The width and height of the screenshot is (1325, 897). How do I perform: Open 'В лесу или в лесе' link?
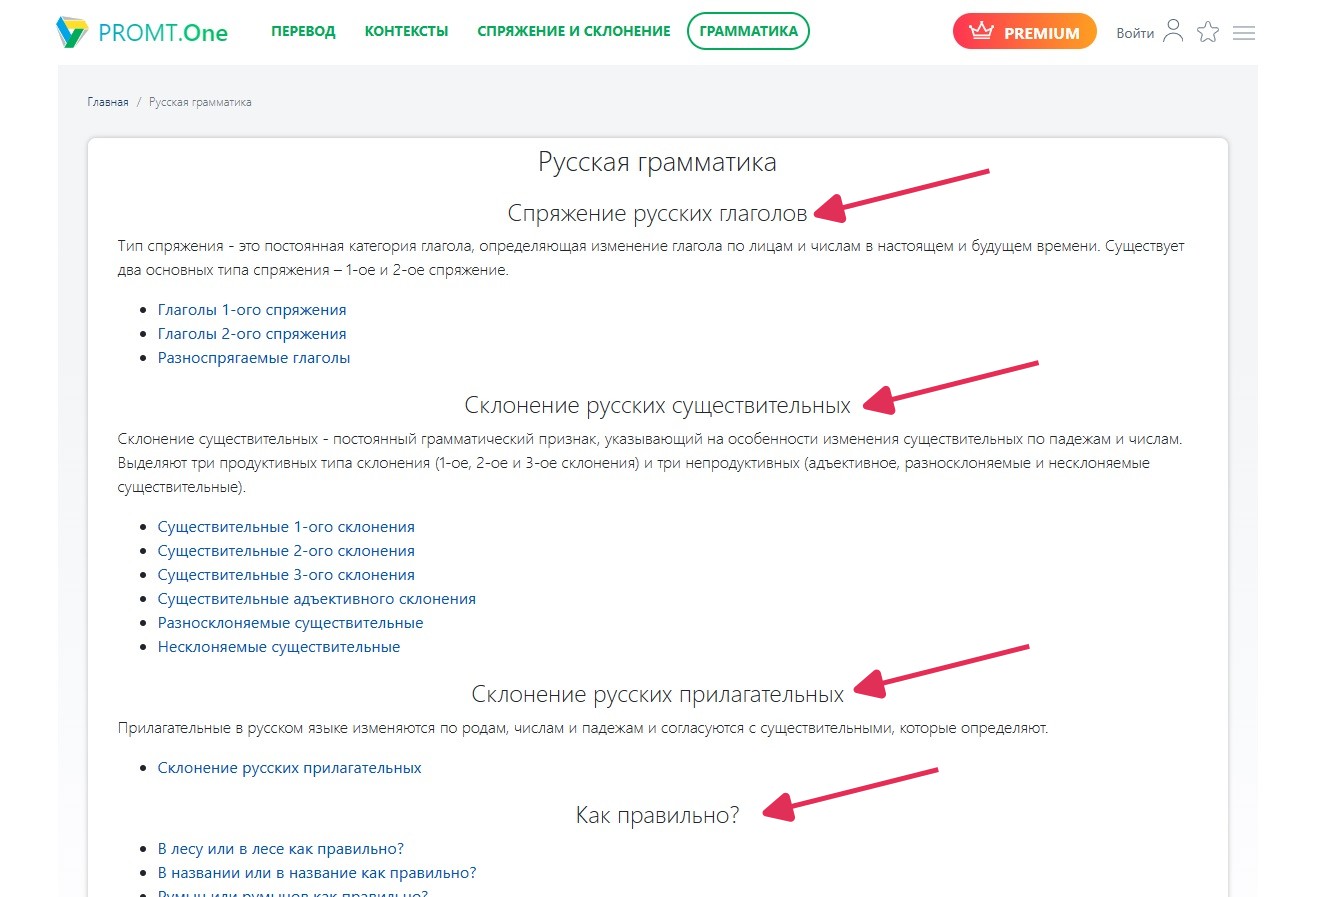[281, 849]
